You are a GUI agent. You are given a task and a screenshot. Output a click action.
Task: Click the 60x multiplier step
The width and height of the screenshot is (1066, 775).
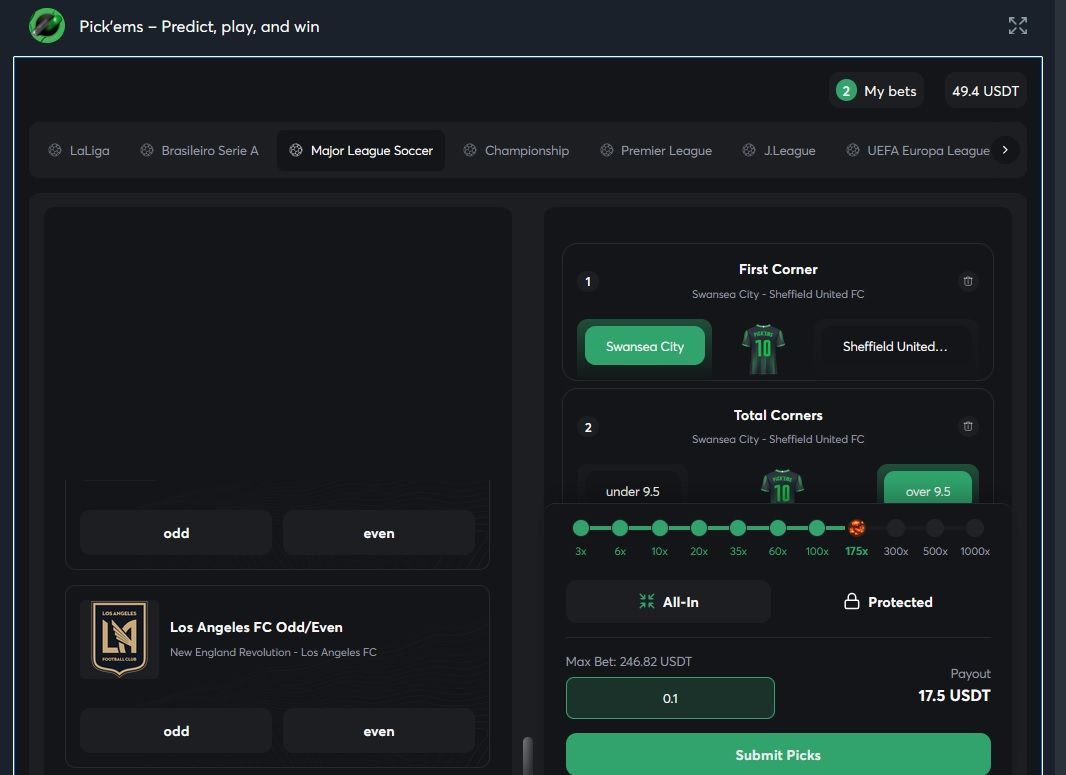778,528
